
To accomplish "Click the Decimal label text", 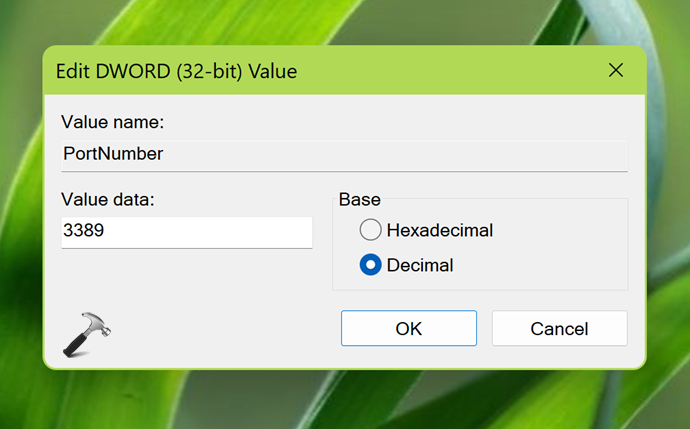I will tap(420, 265).
